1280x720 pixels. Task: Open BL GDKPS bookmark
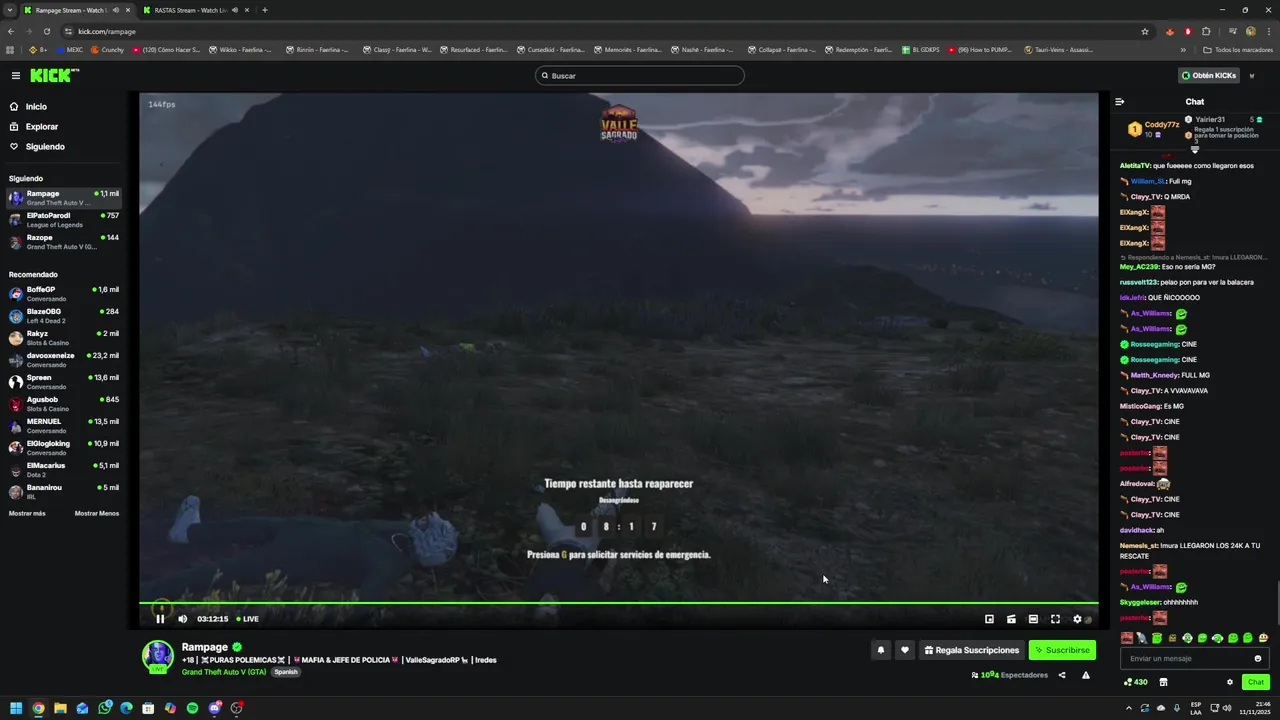[921, 50]
